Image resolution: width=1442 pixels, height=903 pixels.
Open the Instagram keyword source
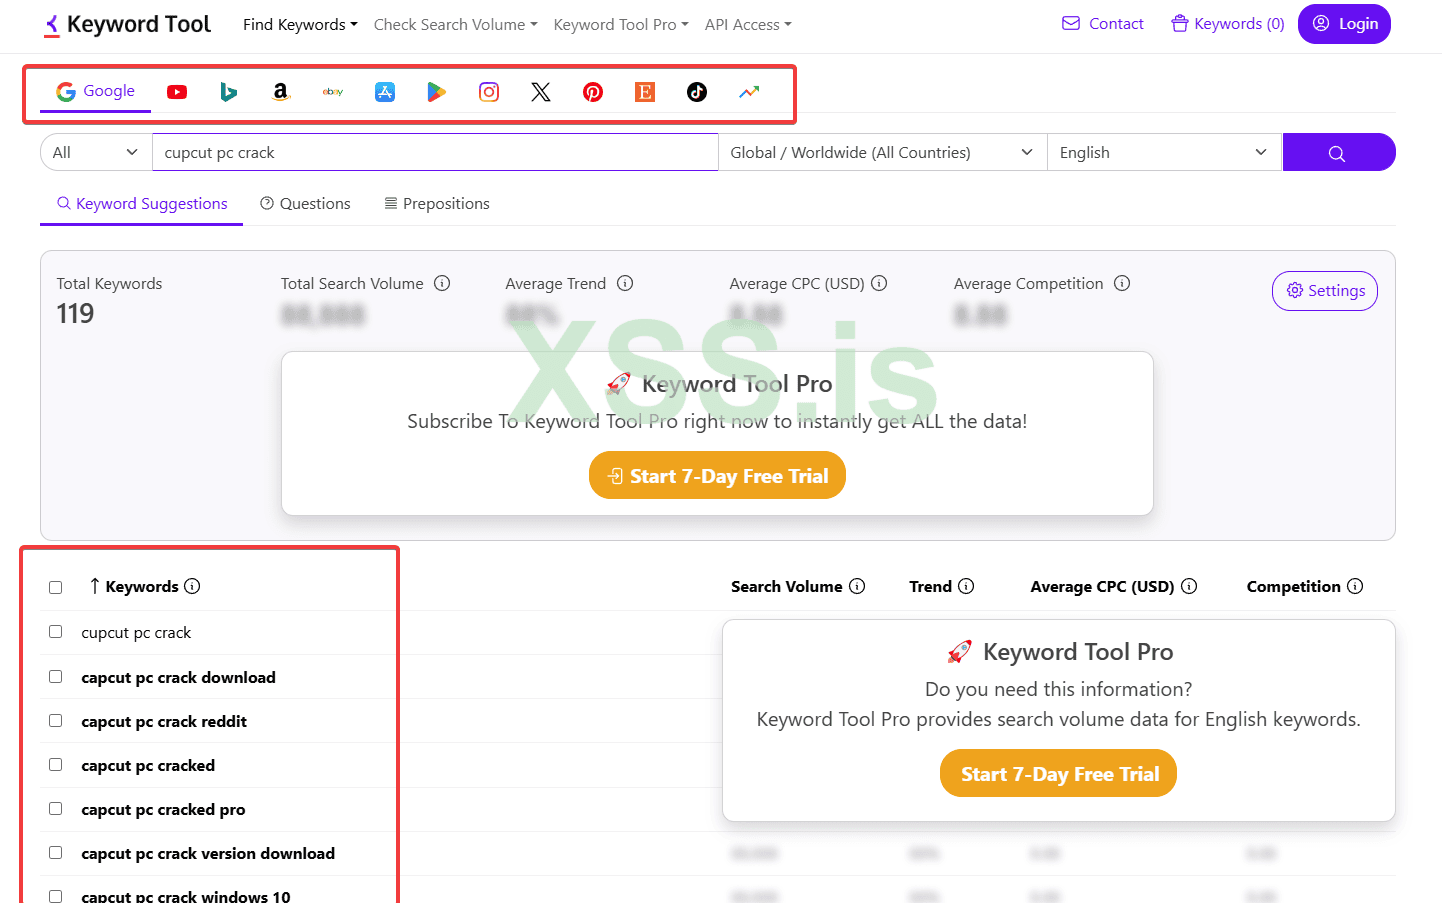(x=489, y=92)
